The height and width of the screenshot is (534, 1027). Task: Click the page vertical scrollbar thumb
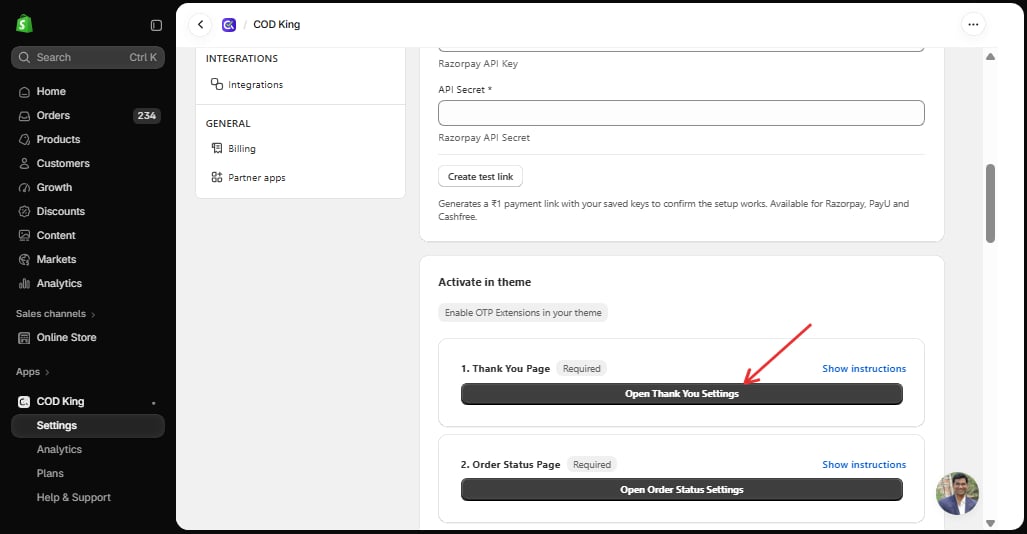(x=990, y=203)
